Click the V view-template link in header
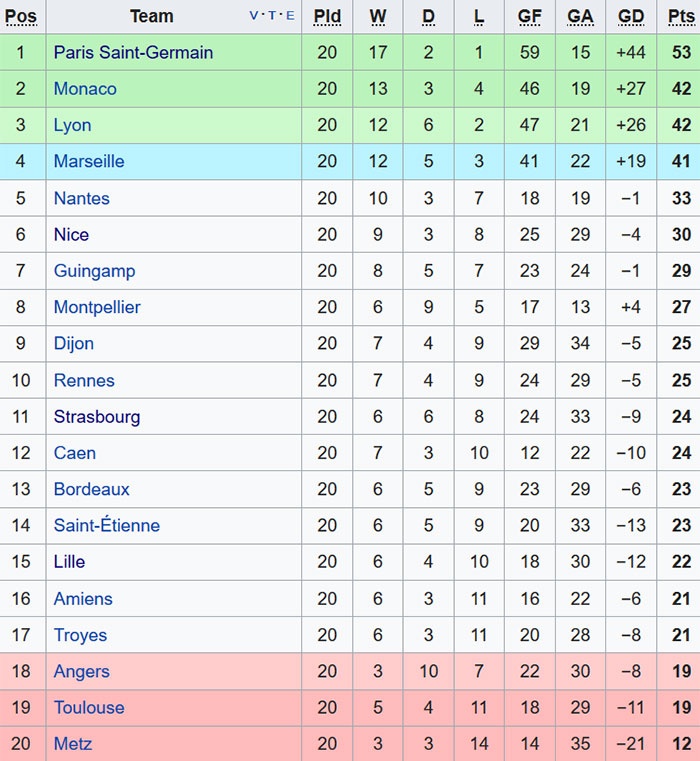The height and width of the screenshot is (761, 700). [x=254, y=16]
